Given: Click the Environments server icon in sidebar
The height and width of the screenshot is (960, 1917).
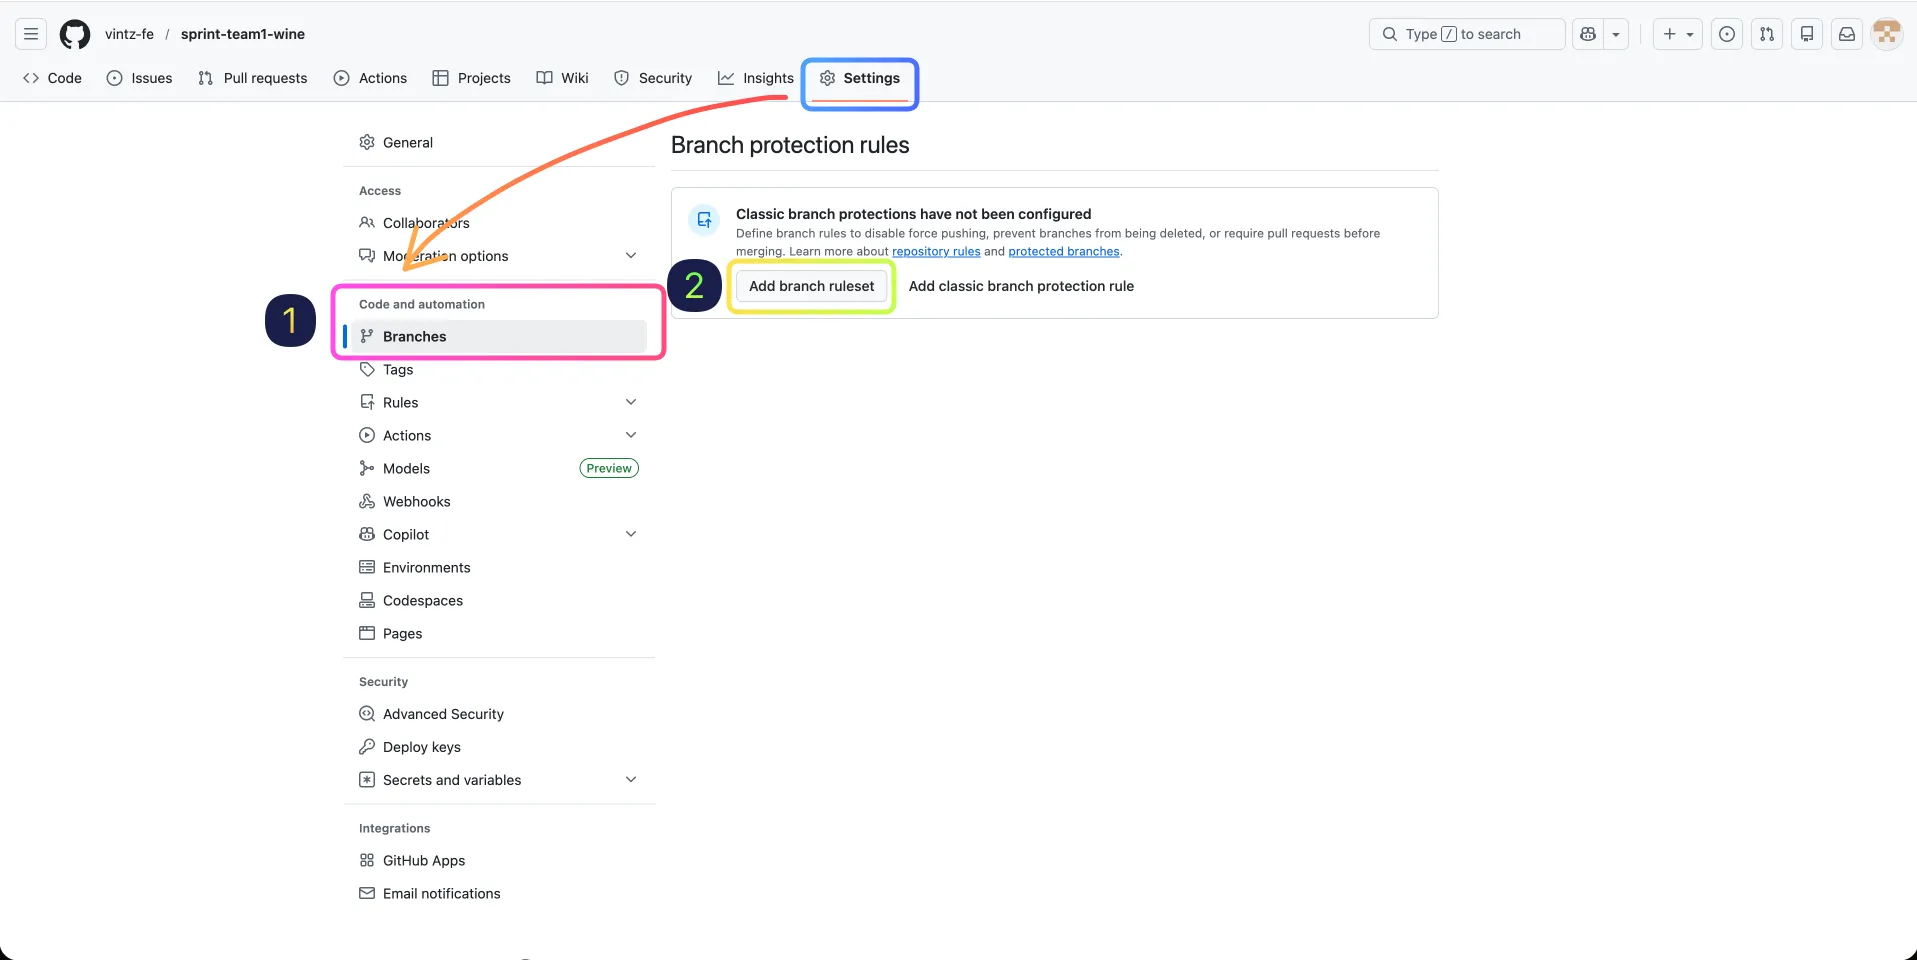Looking at the screenshot, I should click(367, 567).
